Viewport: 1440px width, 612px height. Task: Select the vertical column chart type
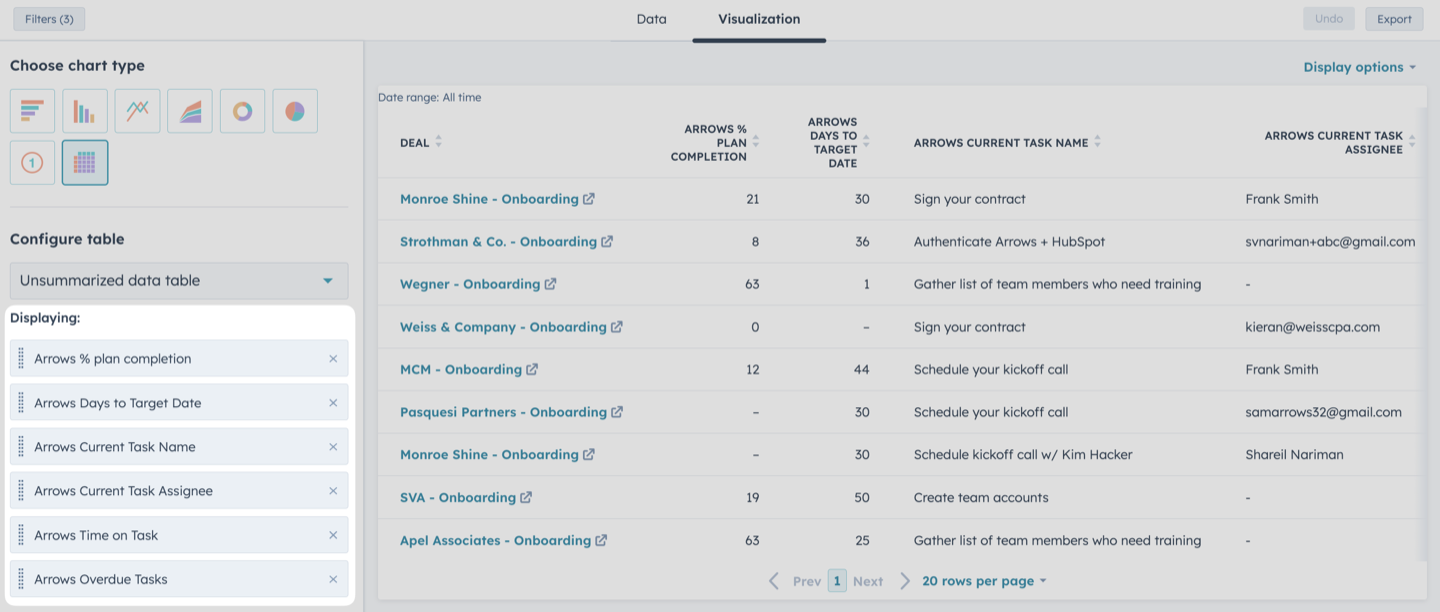85,111
